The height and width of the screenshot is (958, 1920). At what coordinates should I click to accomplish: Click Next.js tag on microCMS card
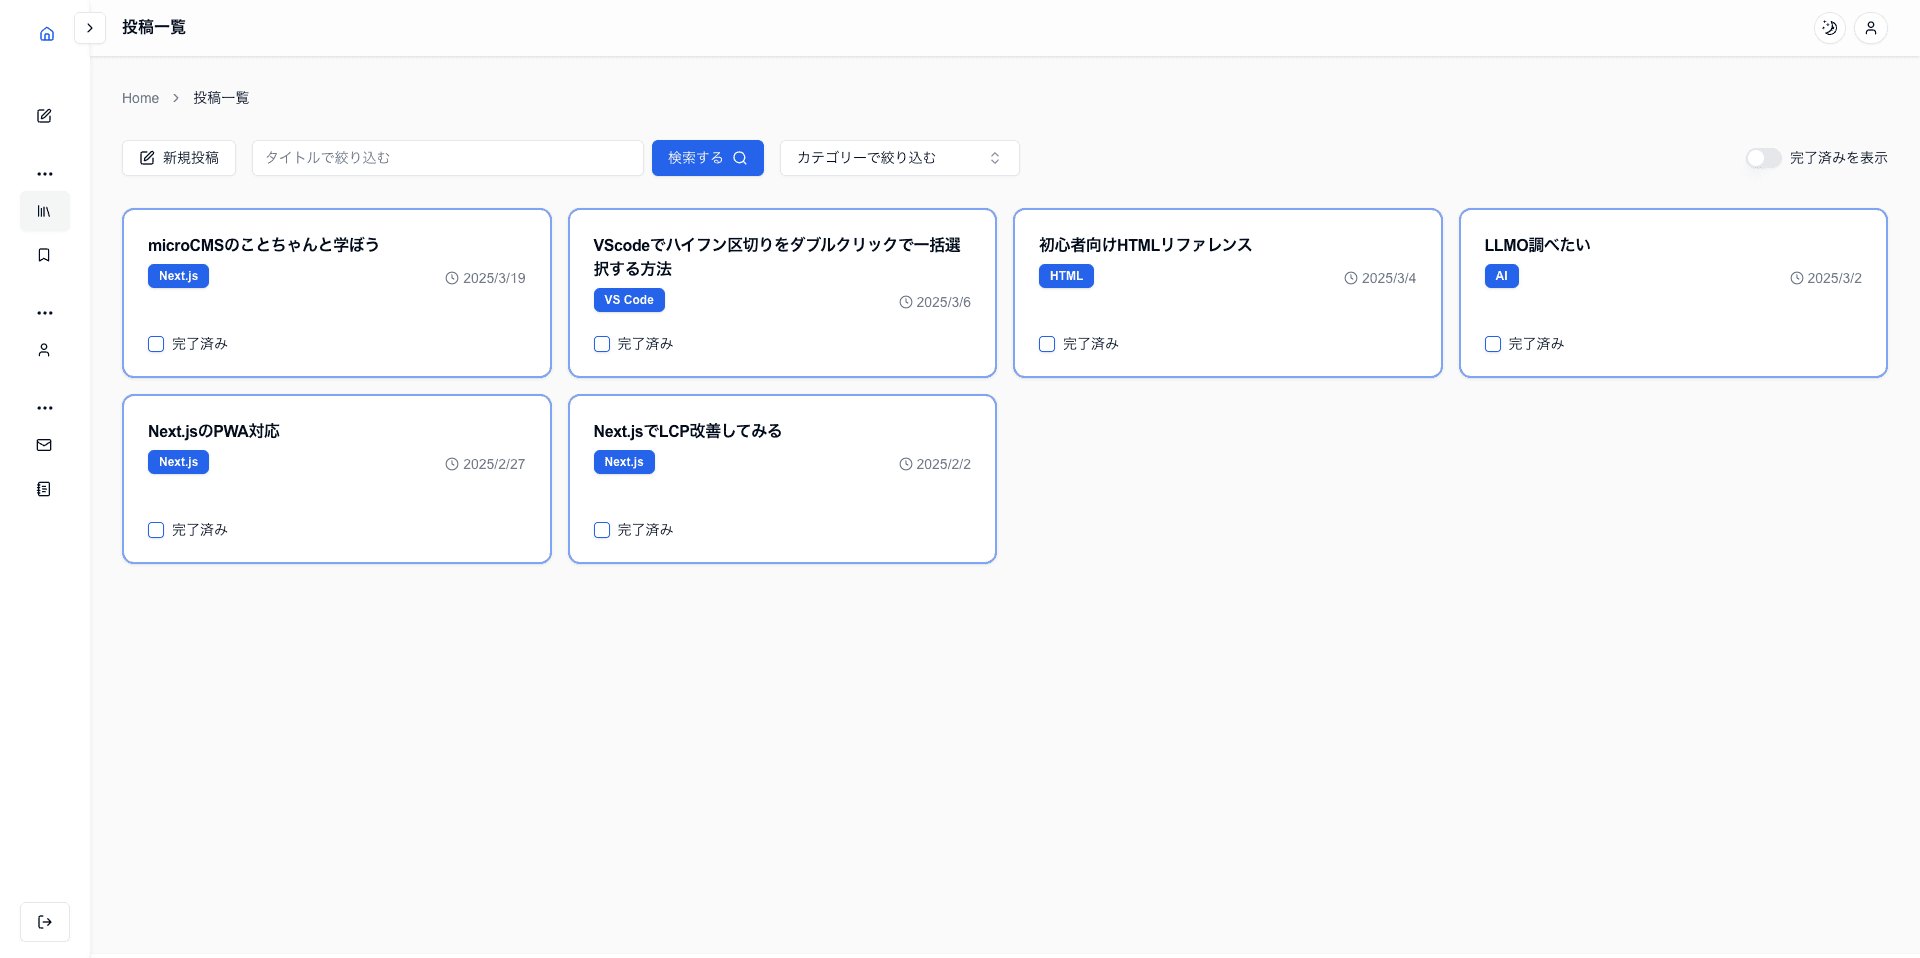pyautogui.click(x=178, y=276)
